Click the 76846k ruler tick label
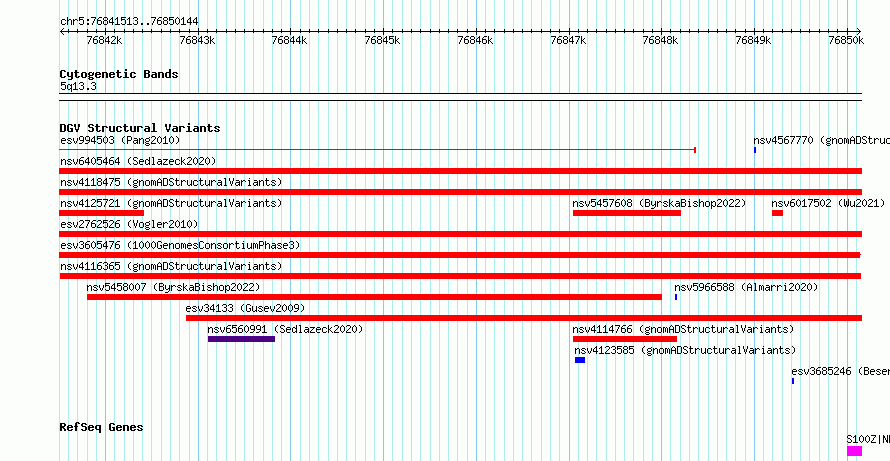This screenshot has width=890, height=461. (x=475, y=40)
